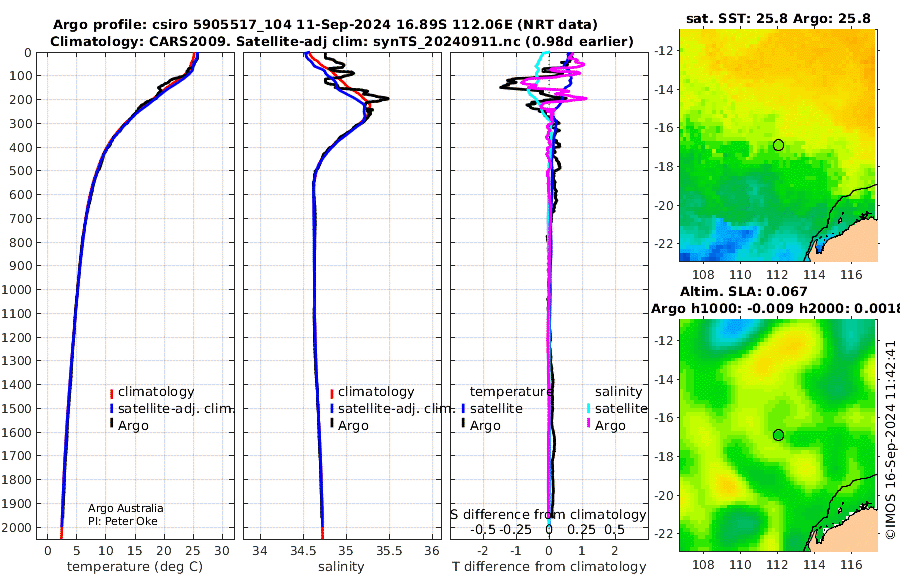900x580 pixels.
Task: Click cyan satellite marker in salinity difference legend
Action: pos(588,409)
